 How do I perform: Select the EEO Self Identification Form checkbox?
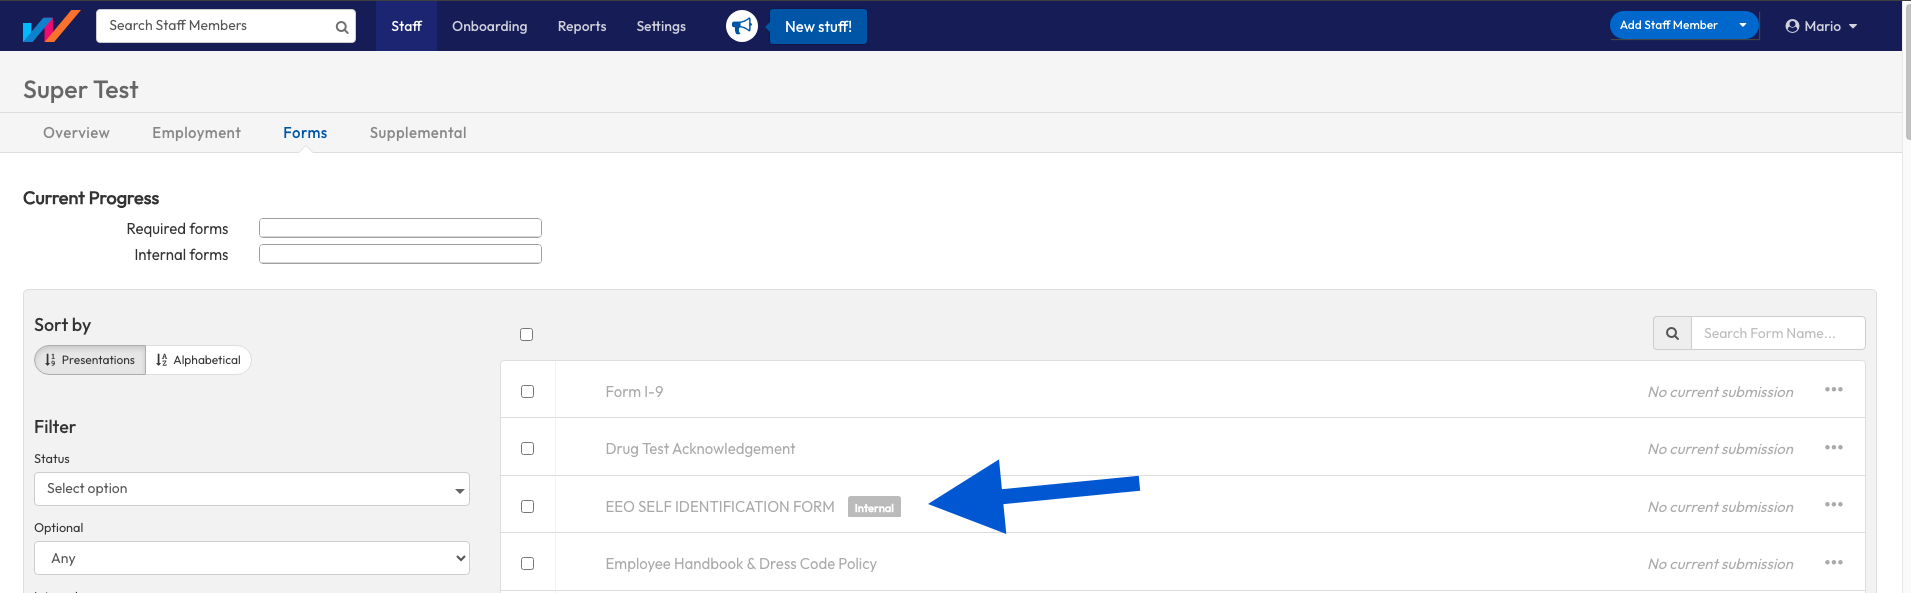click(x=528, y=507)
